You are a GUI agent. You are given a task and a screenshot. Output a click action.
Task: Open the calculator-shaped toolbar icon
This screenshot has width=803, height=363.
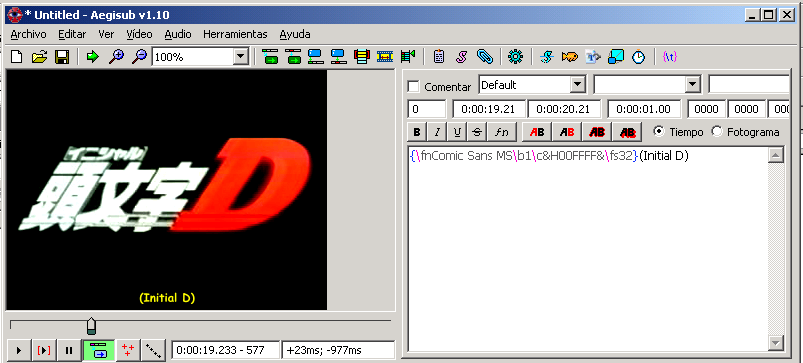(438, 57)
